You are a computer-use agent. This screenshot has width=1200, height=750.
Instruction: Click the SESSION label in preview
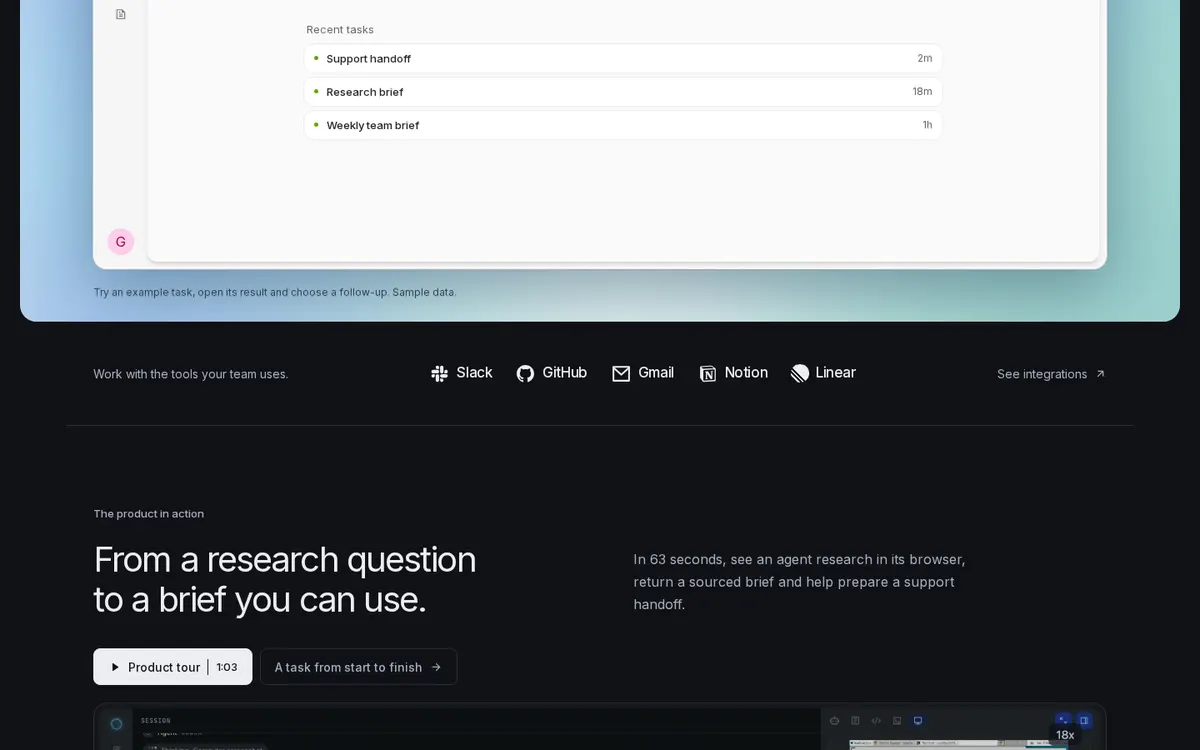click(155, 720)
